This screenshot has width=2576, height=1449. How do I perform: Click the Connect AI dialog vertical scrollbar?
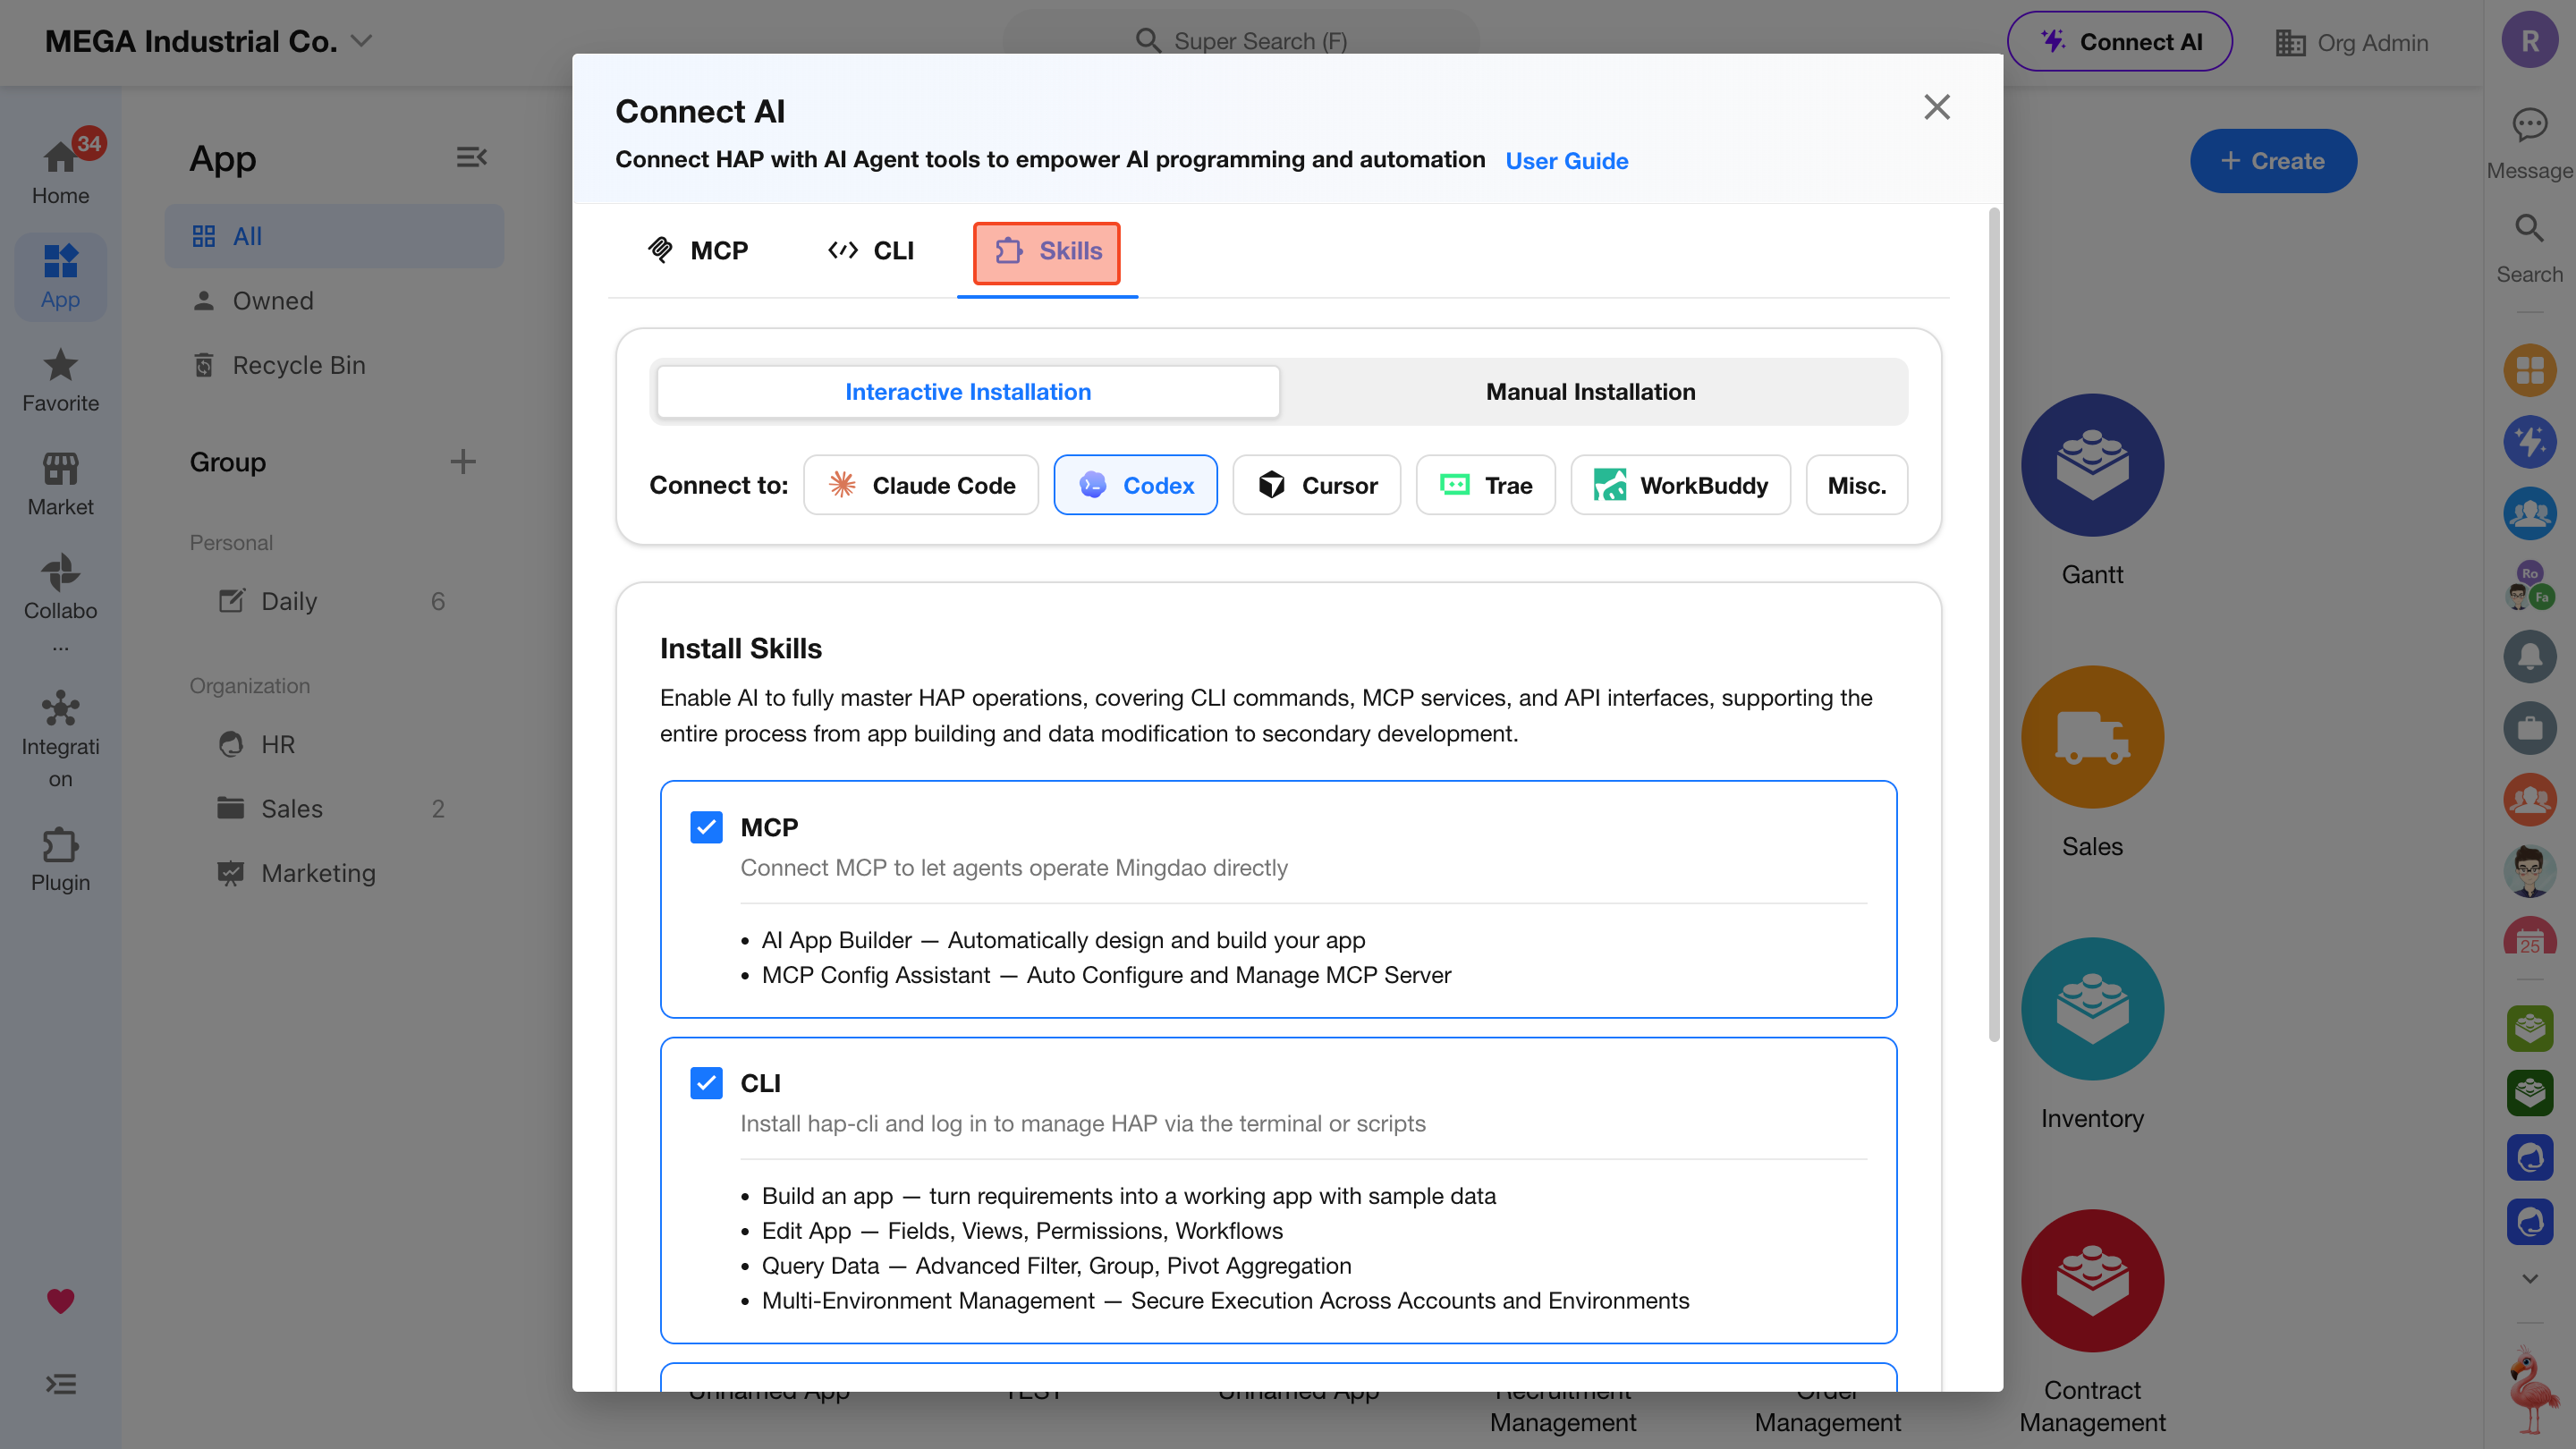tap(1992, 625)
